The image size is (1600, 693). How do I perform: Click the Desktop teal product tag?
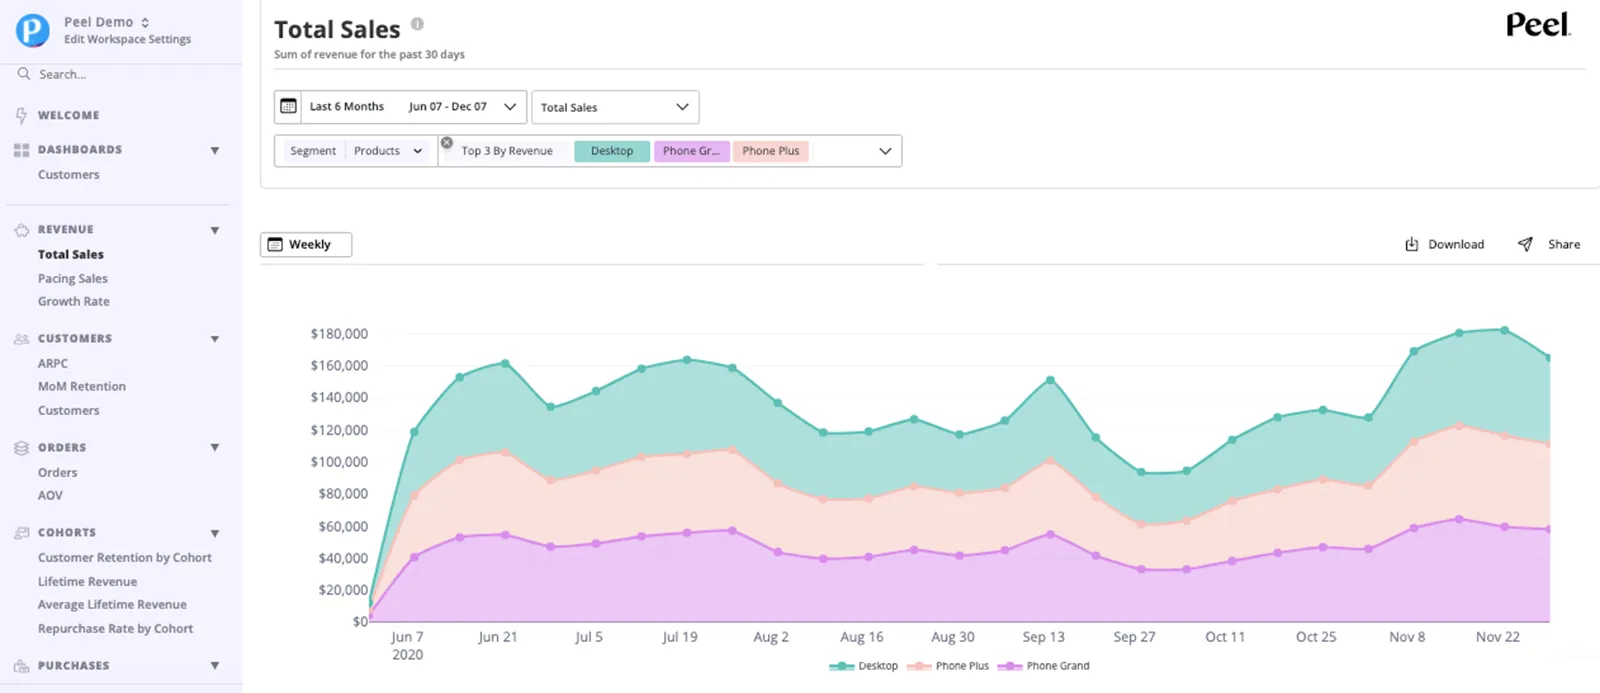[612, 151]
